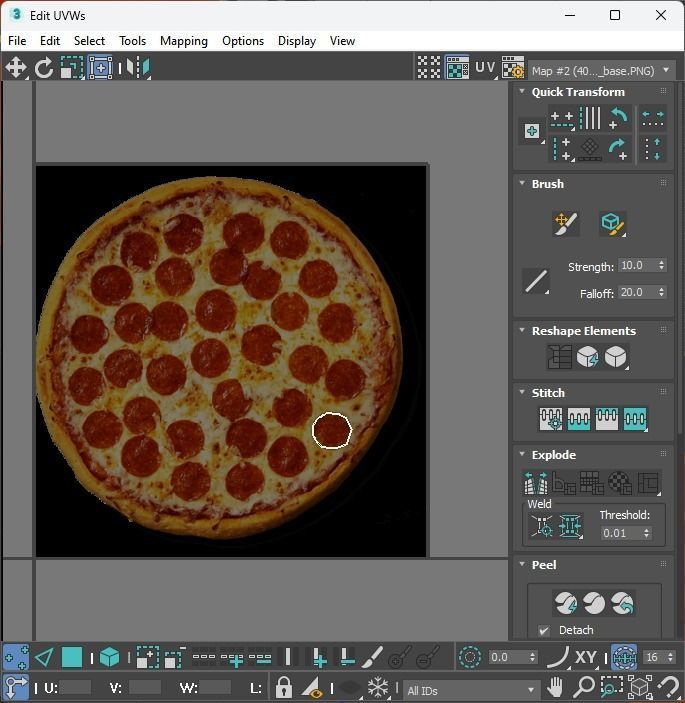Screen dimensions: 685x703
Task: Click Straighten Selection in Reshape Elements
Action: coord(559,357)
